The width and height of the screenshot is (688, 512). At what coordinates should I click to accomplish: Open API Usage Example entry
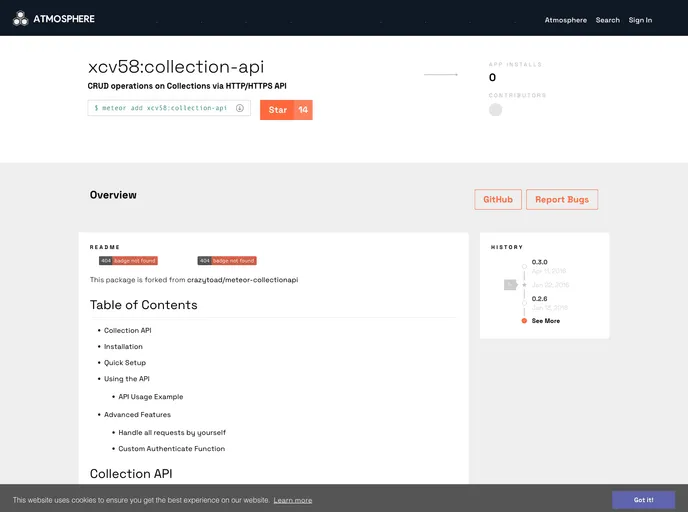pos(151,397)
